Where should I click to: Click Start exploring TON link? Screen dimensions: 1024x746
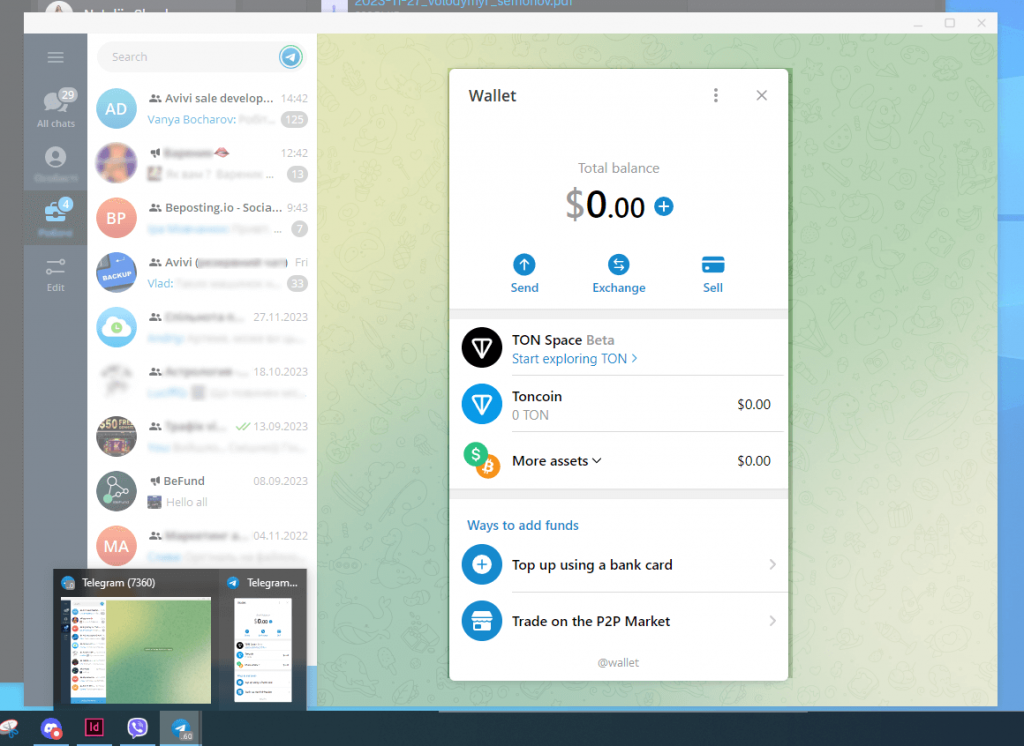[574, 359]
